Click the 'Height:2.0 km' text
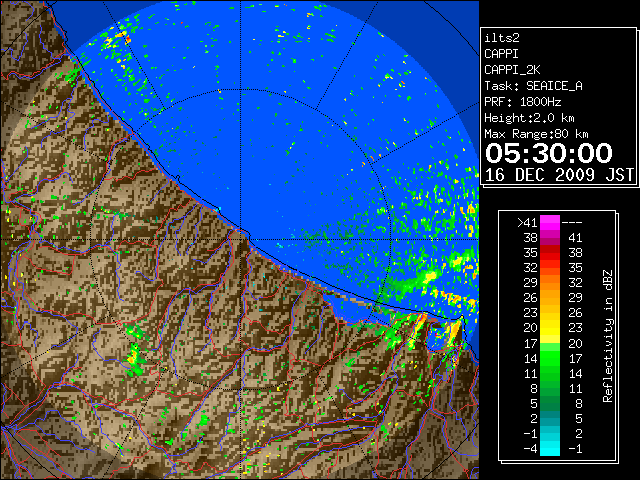Screen dimensions: 640x480 coord(529,118)
